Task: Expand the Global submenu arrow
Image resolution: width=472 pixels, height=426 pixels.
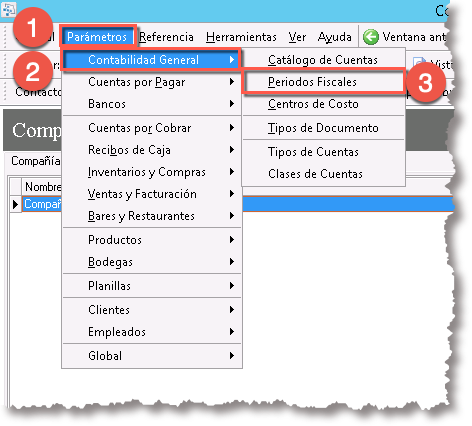Action: 232,356
